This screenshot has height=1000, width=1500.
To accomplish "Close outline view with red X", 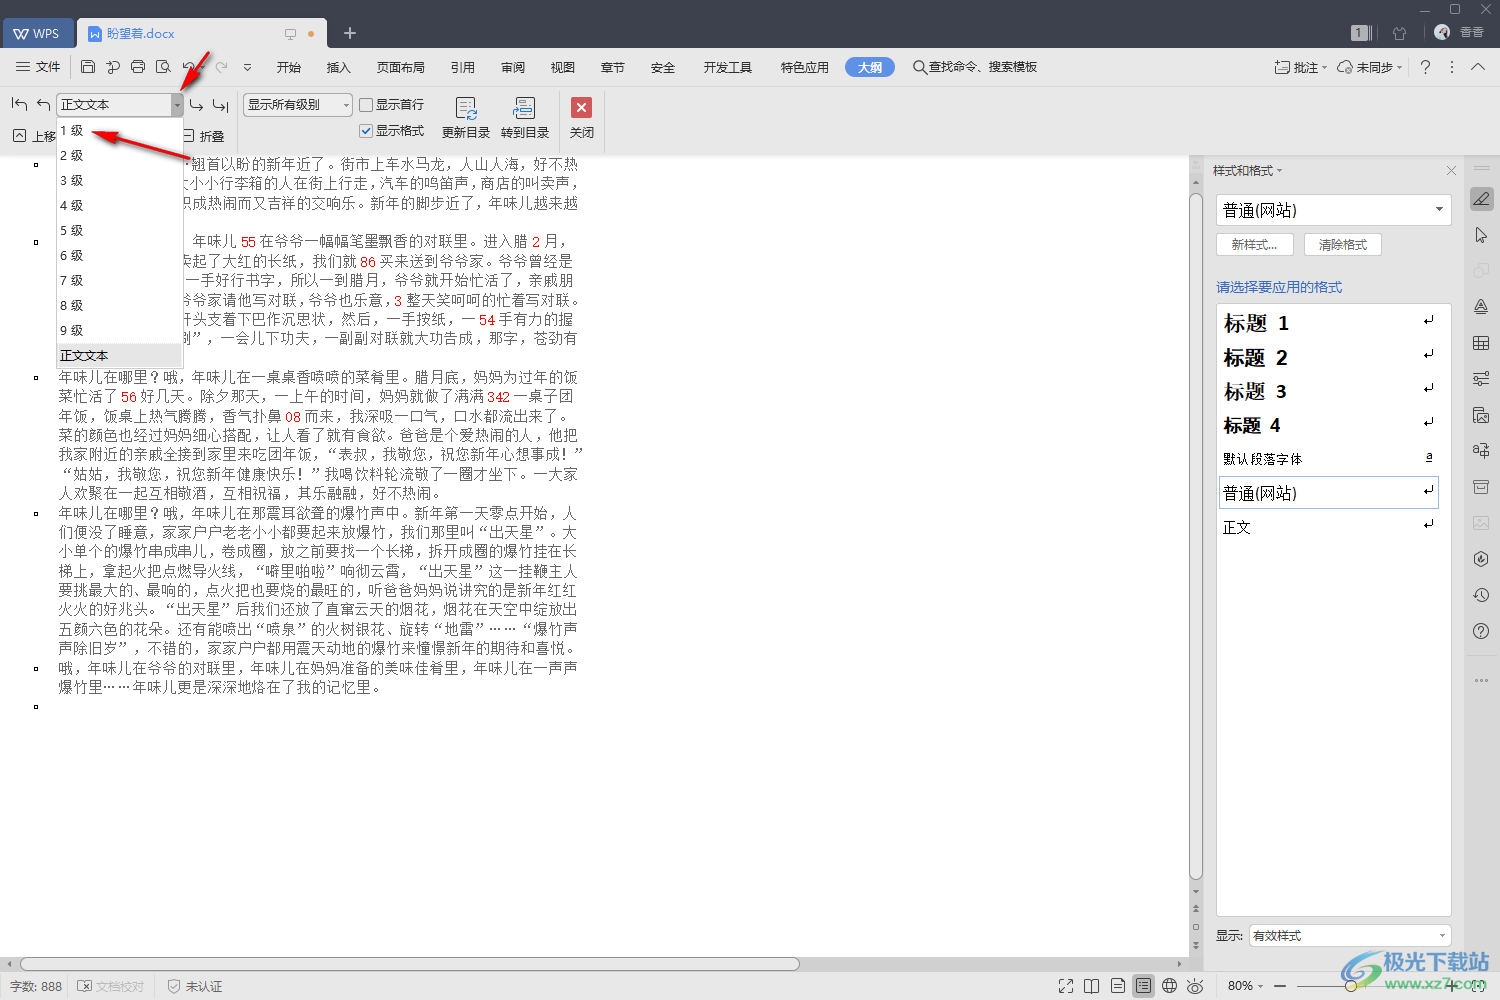I will pyautogui.click(x=581, y=118).
